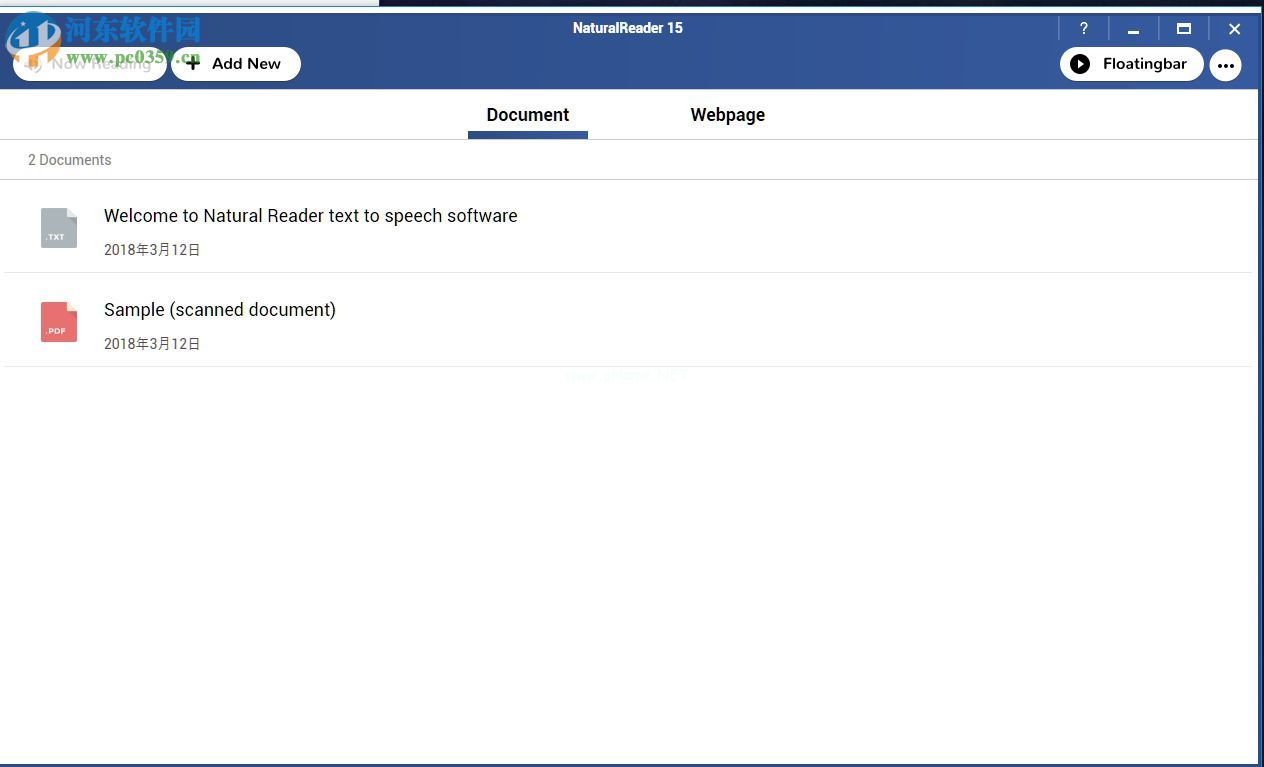1264x767 pixels.
Task: Select the Document tab
Action: [527, 115]
